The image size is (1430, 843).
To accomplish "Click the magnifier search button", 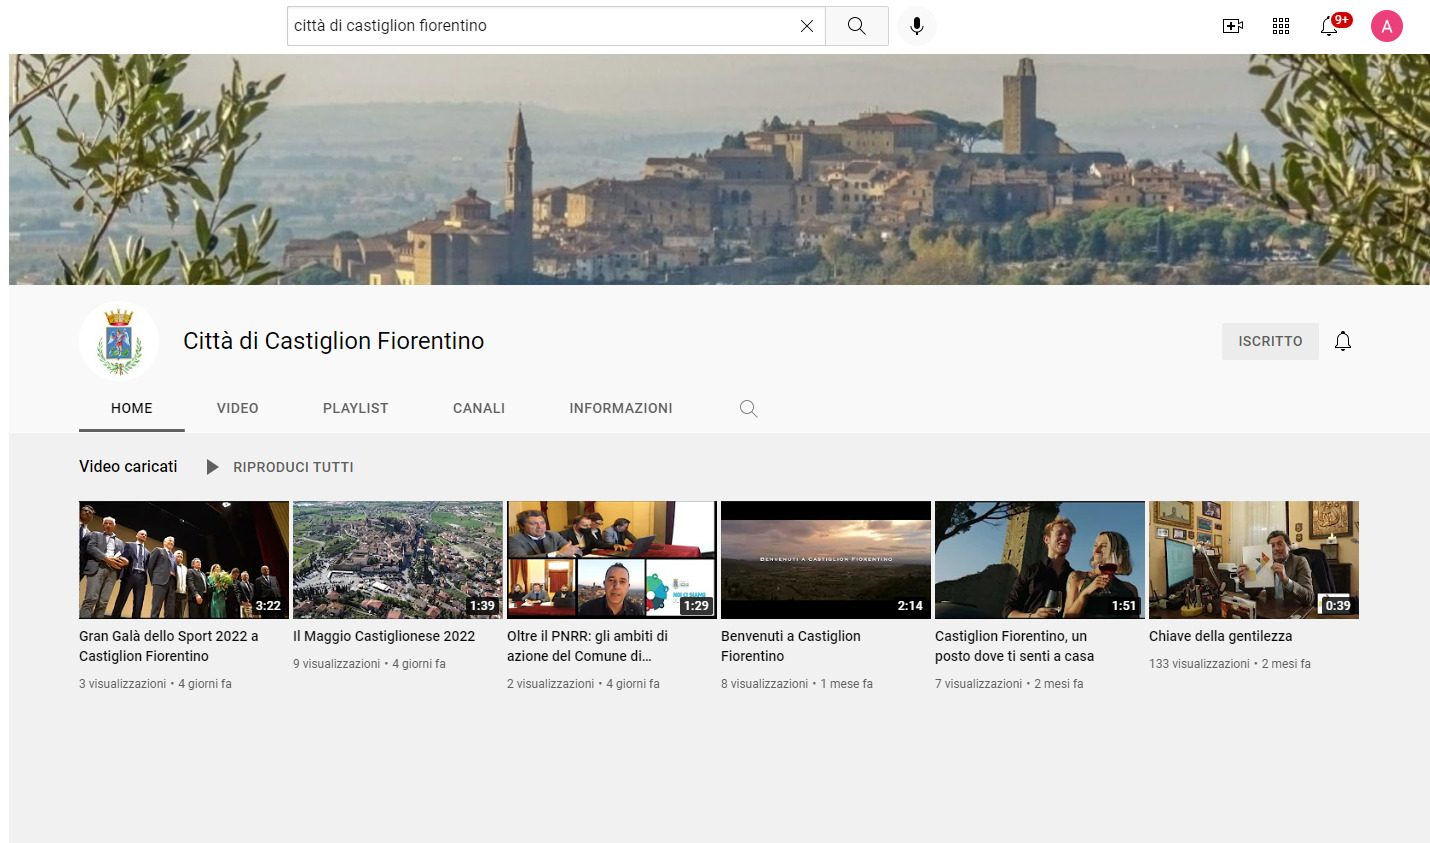I will pyautogui.click(x=857, y=26).
